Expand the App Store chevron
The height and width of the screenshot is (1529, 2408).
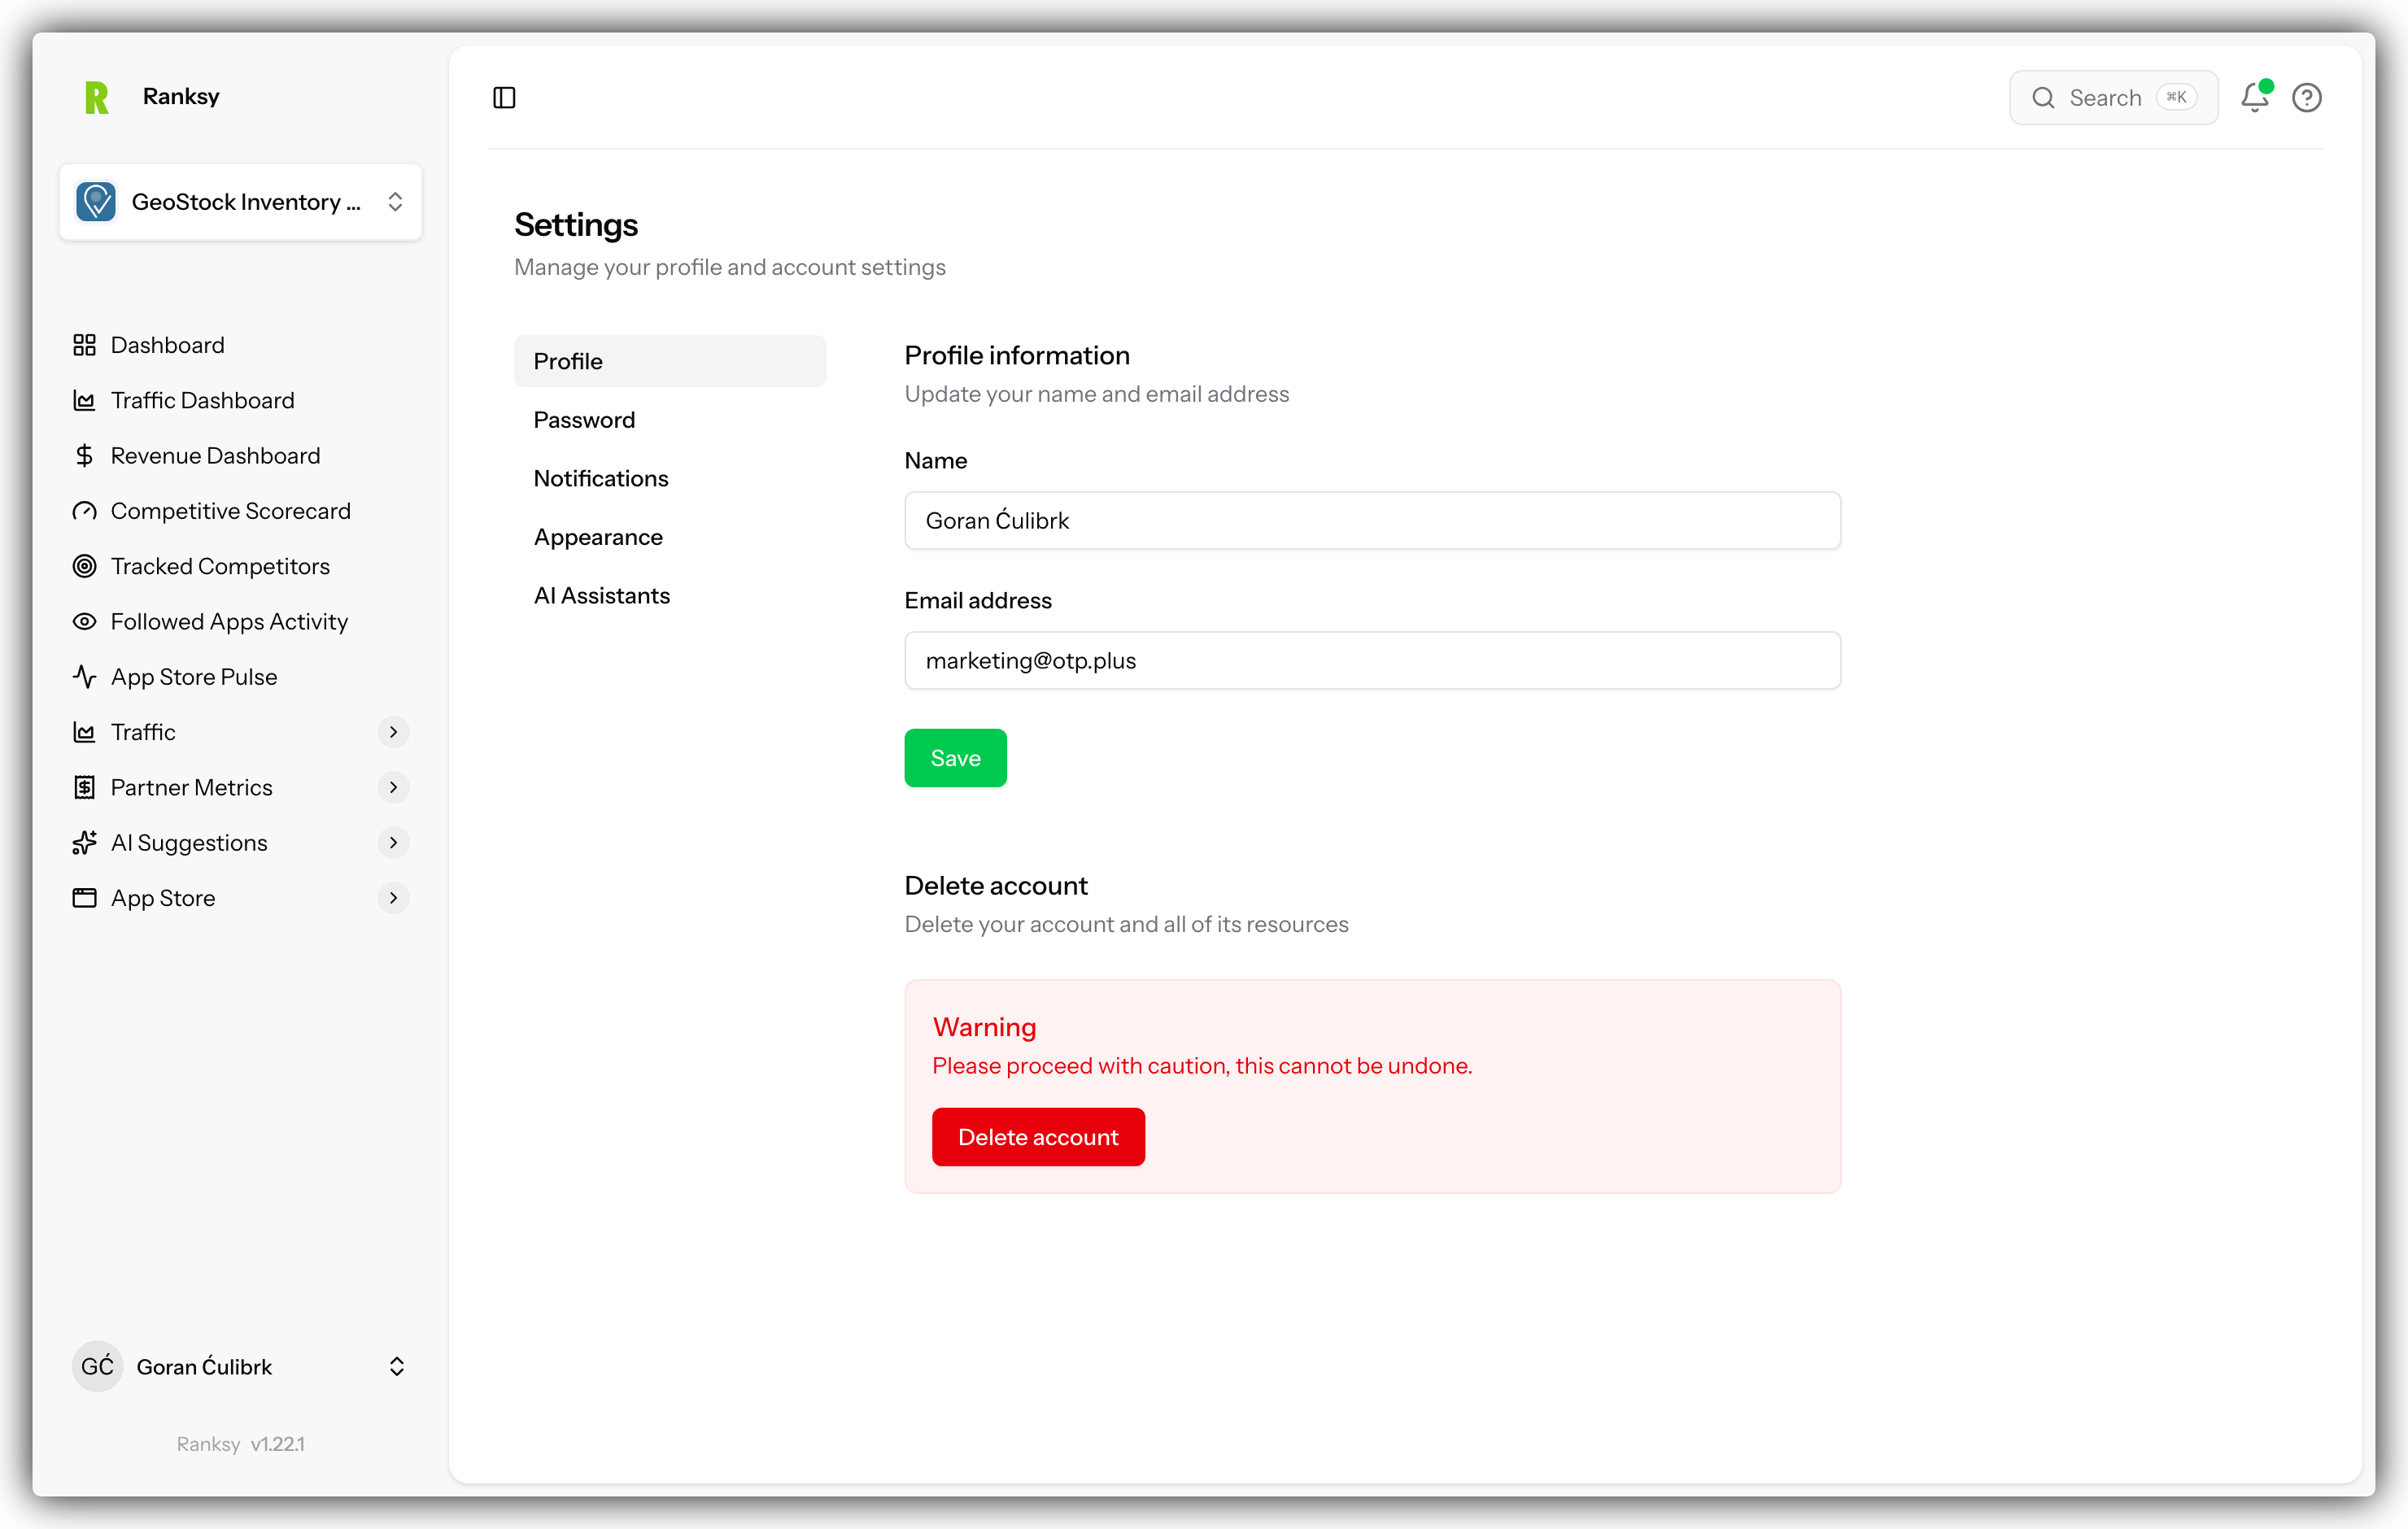tap(394, 898)
